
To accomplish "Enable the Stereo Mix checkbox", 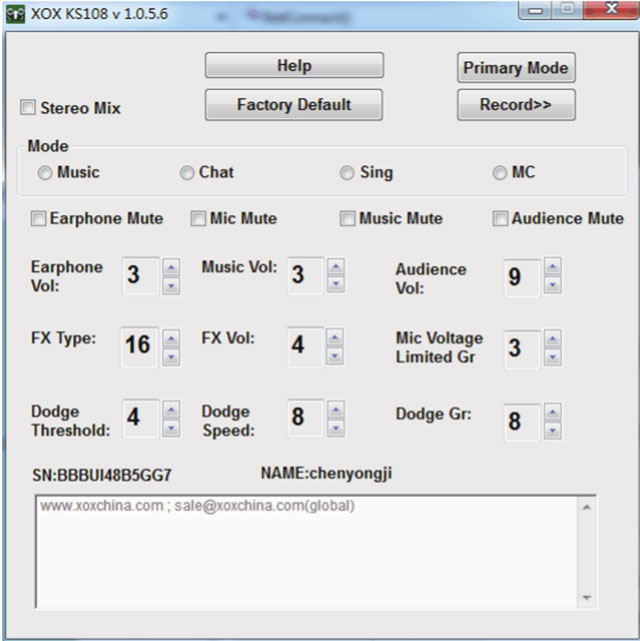I will [x=28, y=108].
